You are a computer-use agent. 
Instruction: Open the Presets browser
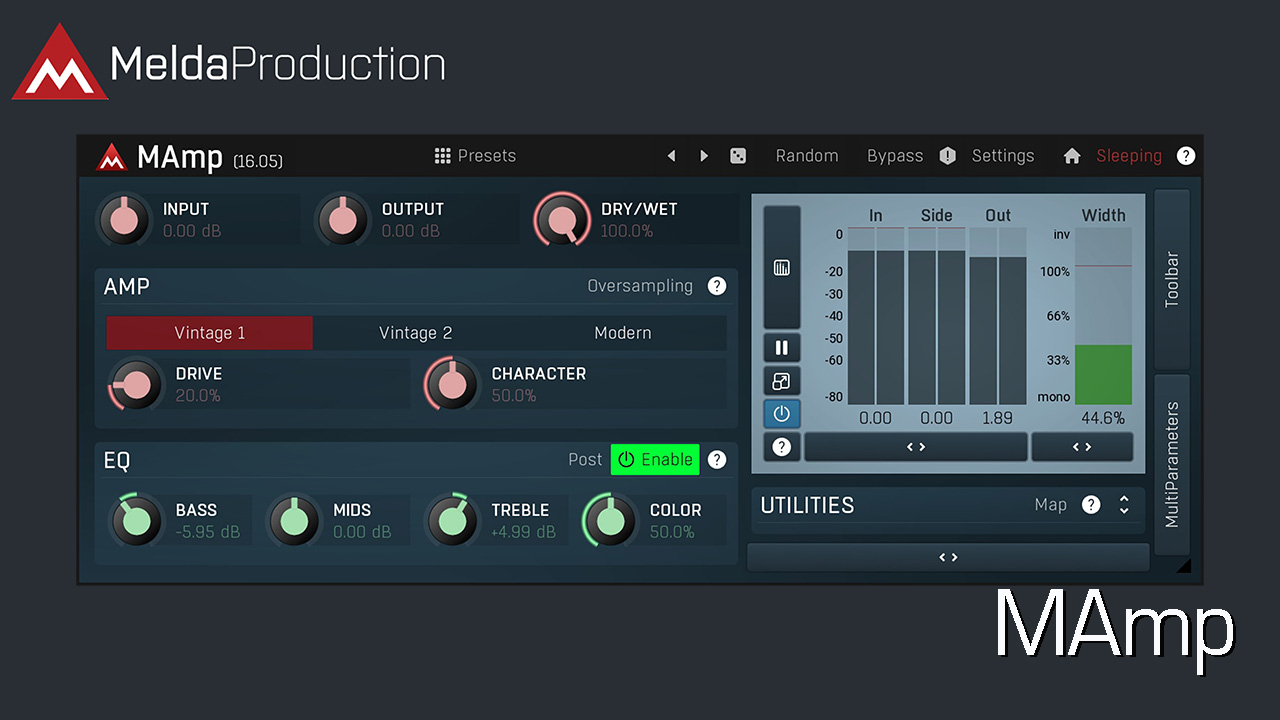(x=475, y=156)
